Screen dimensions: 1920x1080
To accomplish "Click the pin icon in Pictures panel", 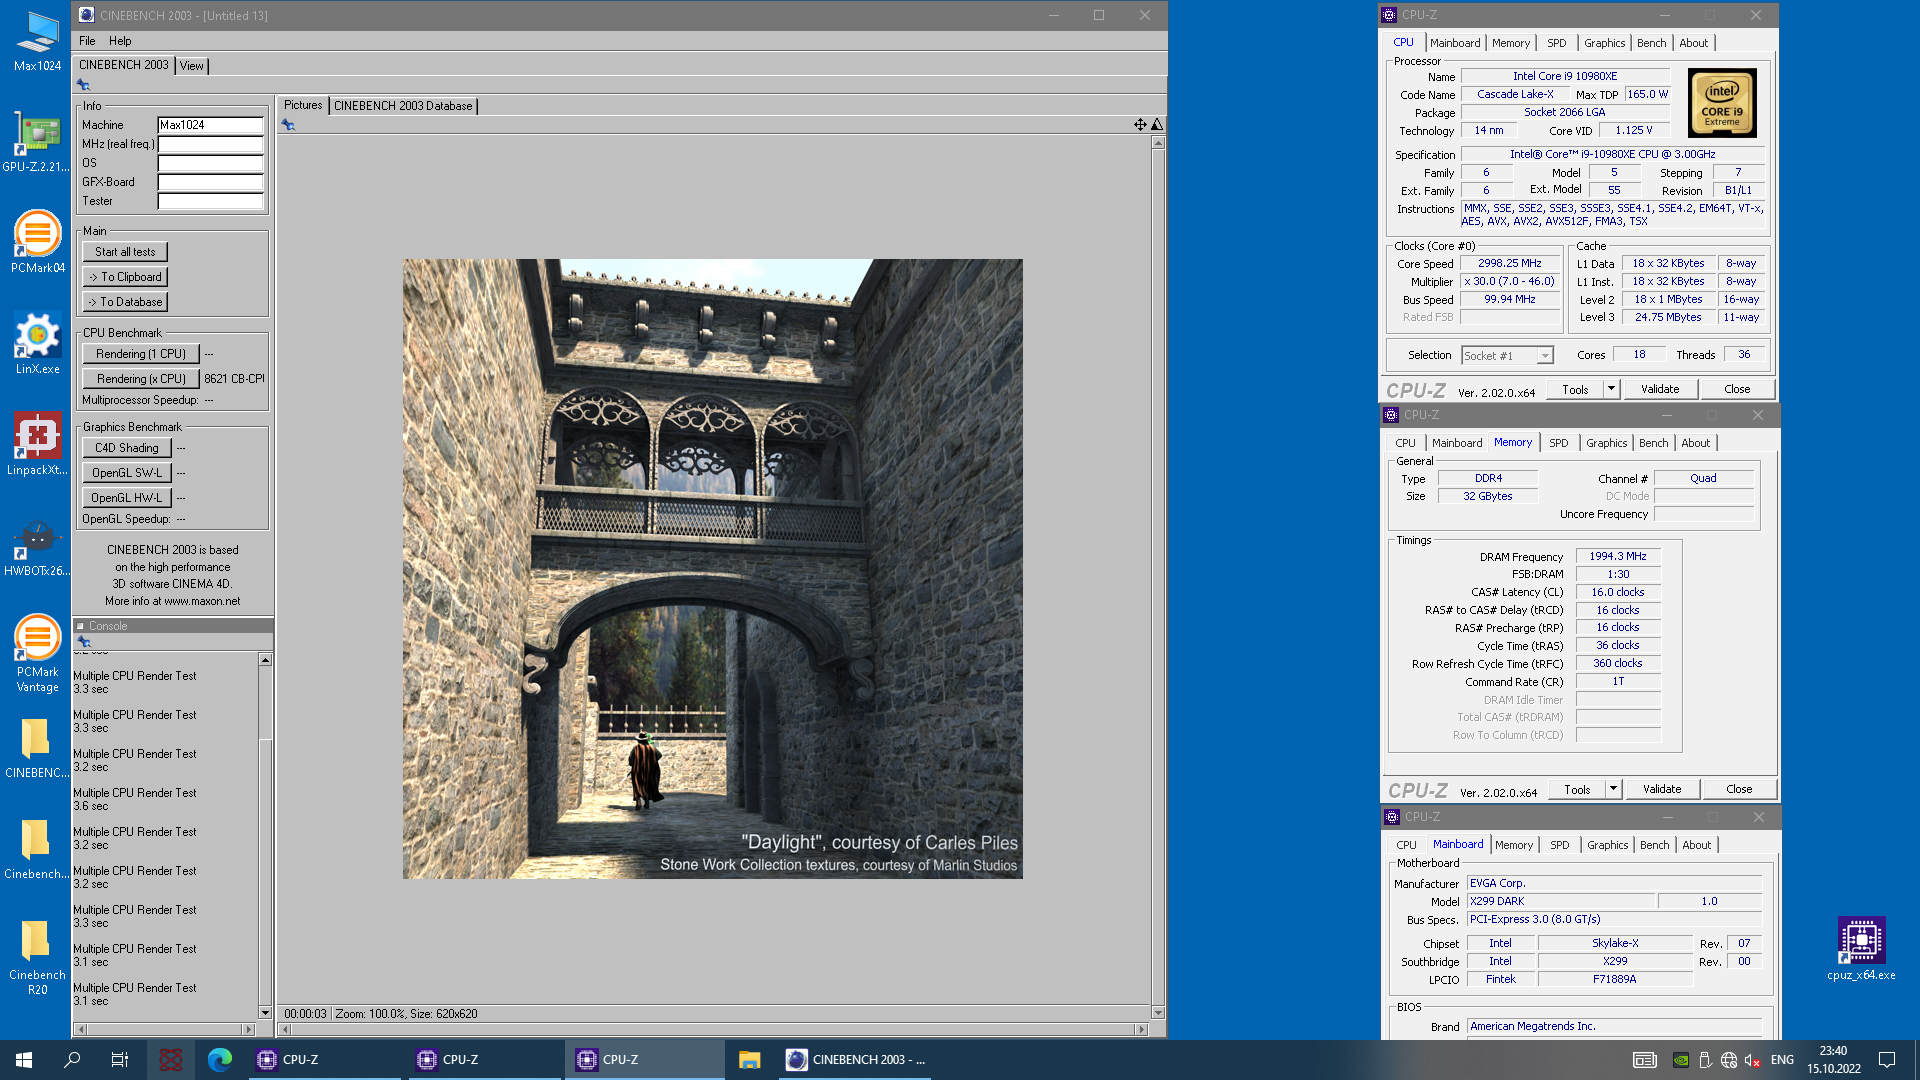I will click(288, 125).
